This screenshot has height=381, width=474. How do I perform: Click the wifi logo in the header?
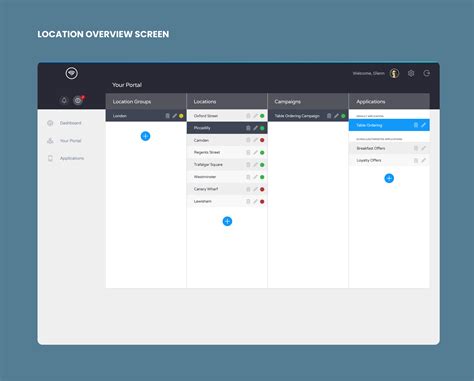pyautogui.click(x=72, y=73)
